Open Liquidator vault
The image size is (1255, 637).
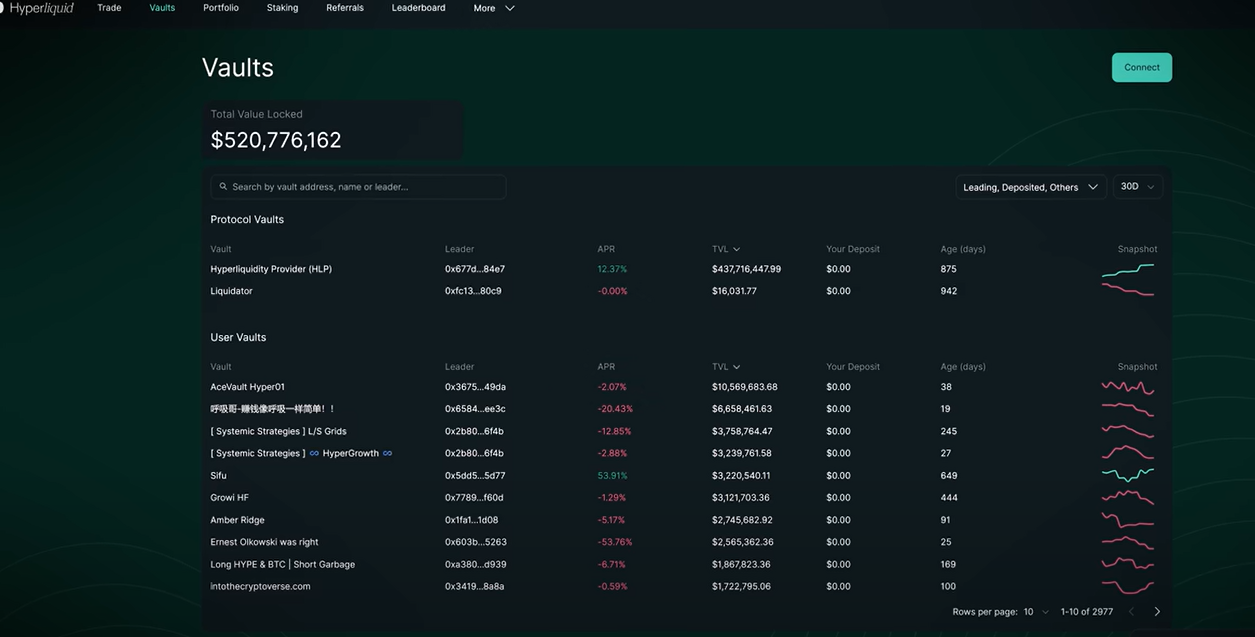click(x=231, y=291)
